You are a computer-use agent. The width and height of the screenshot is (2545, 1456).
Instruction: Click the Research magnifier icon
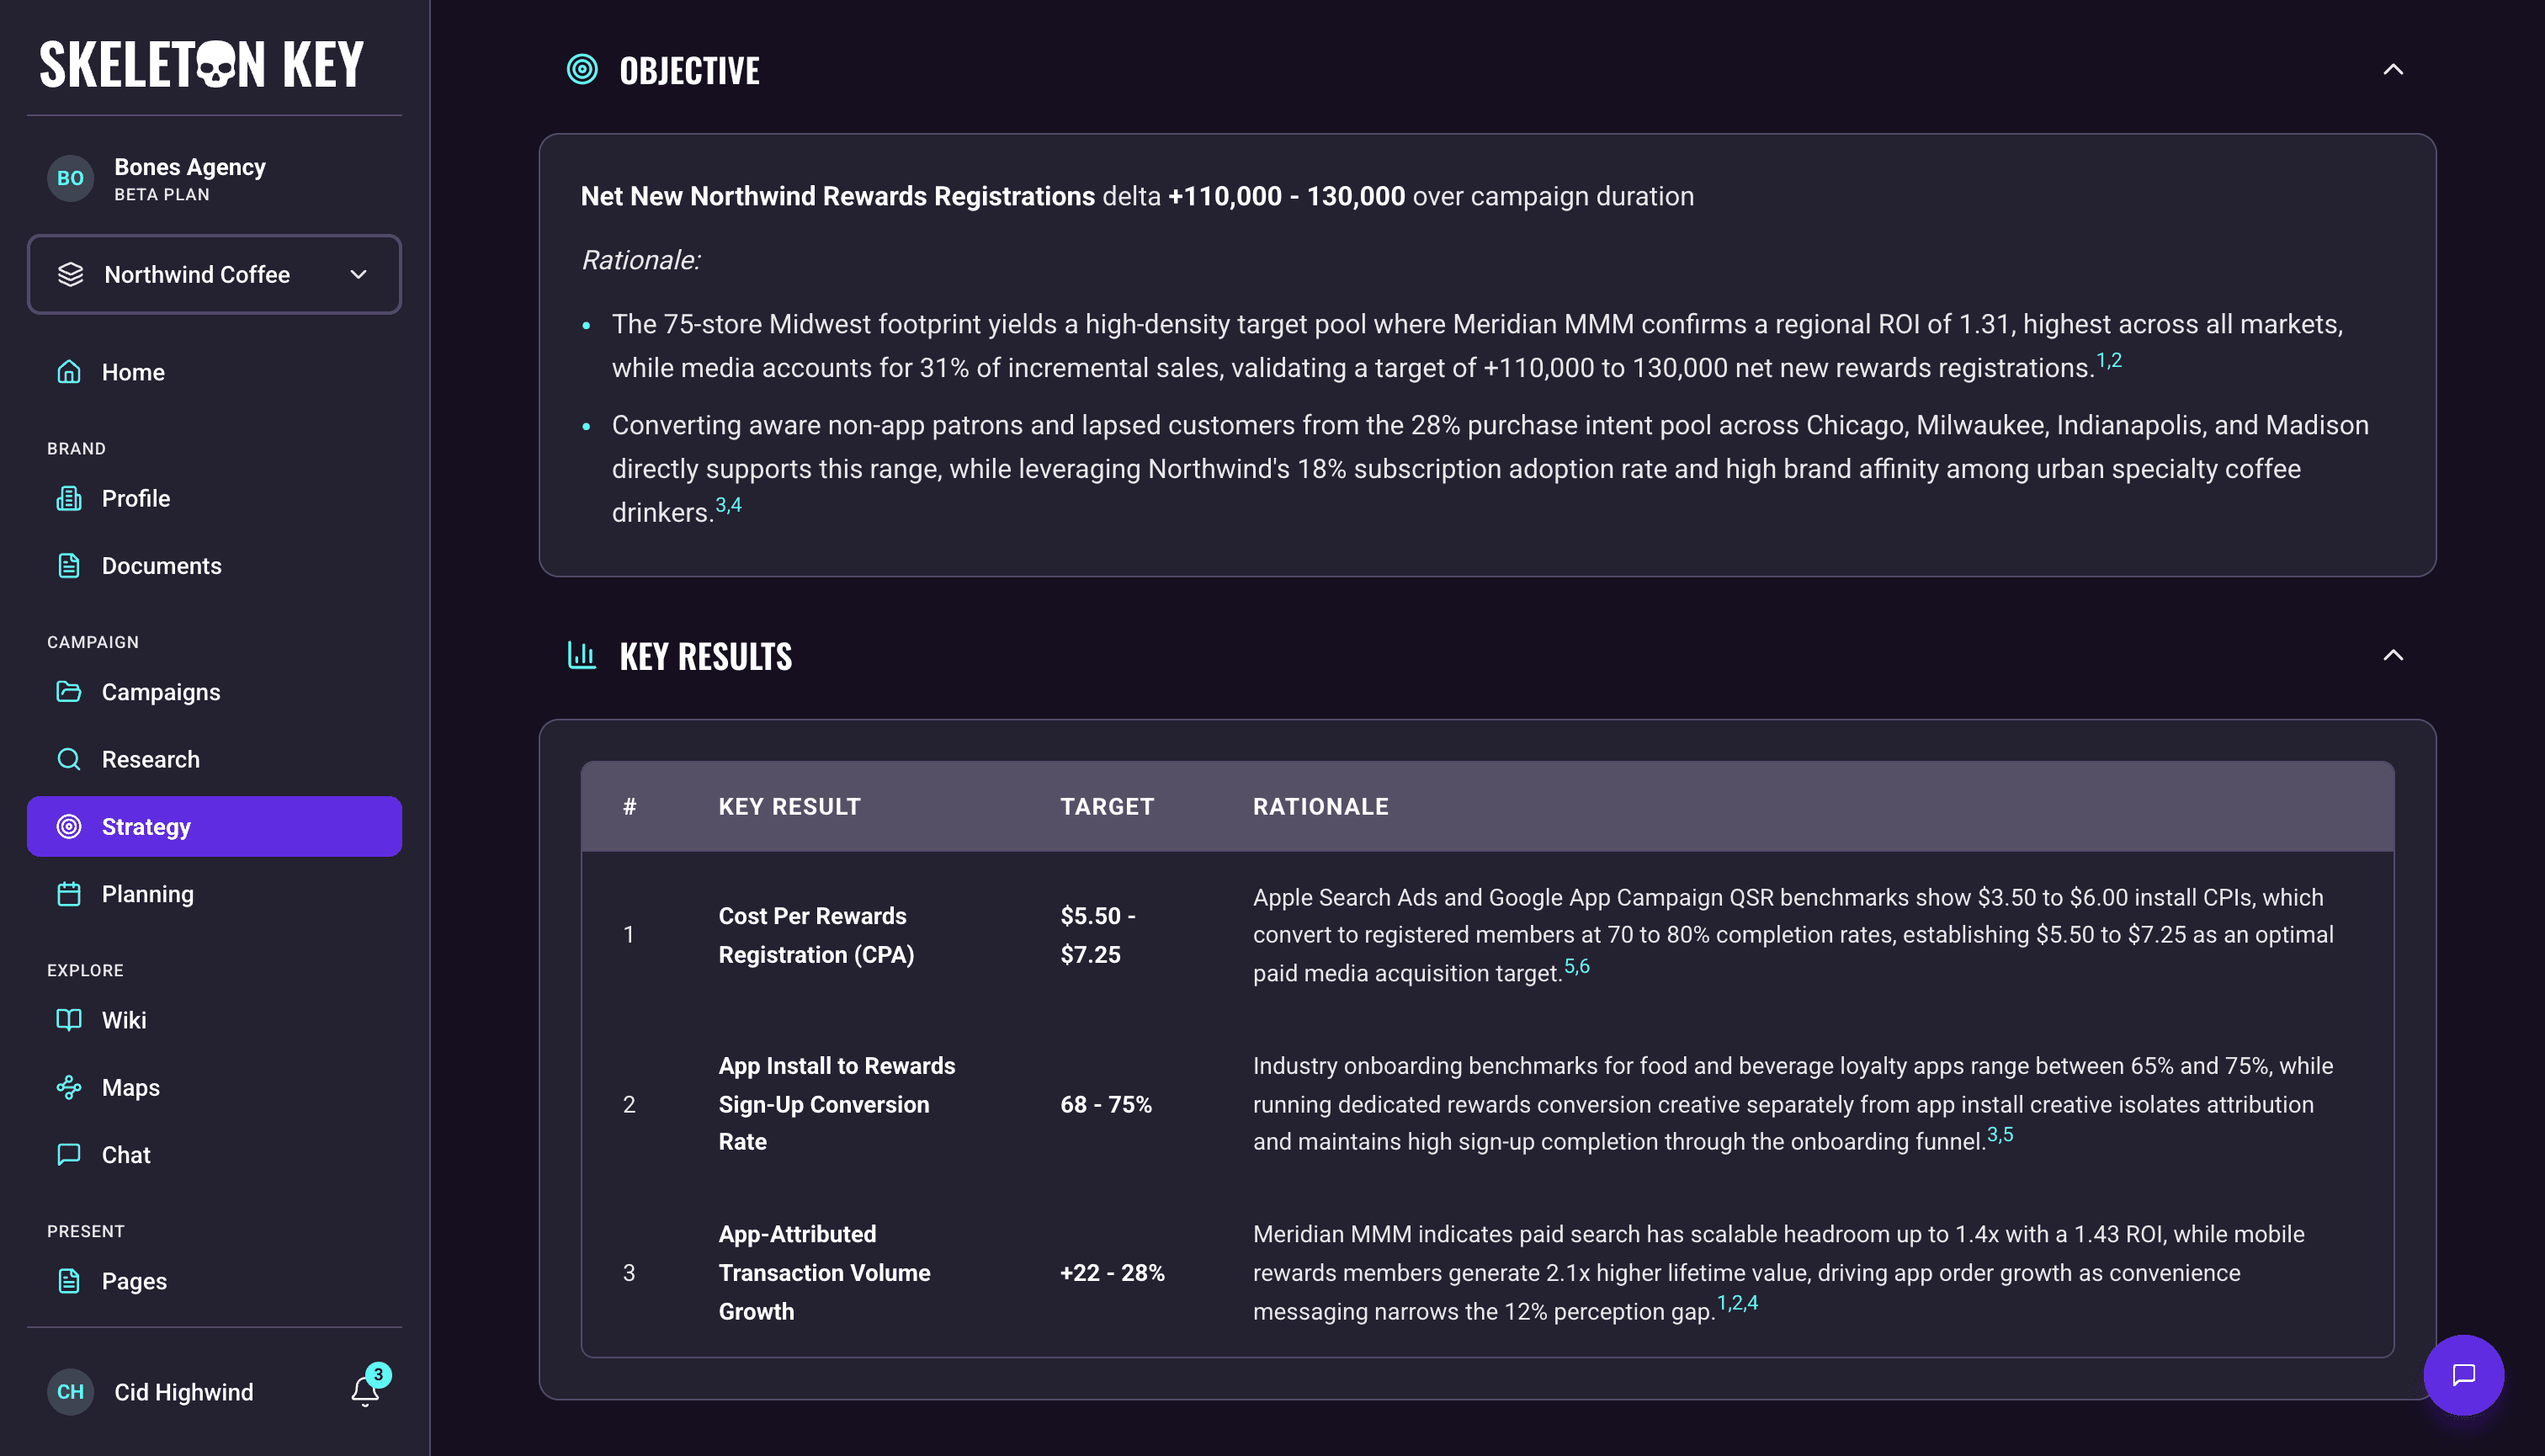coord(69,759)
